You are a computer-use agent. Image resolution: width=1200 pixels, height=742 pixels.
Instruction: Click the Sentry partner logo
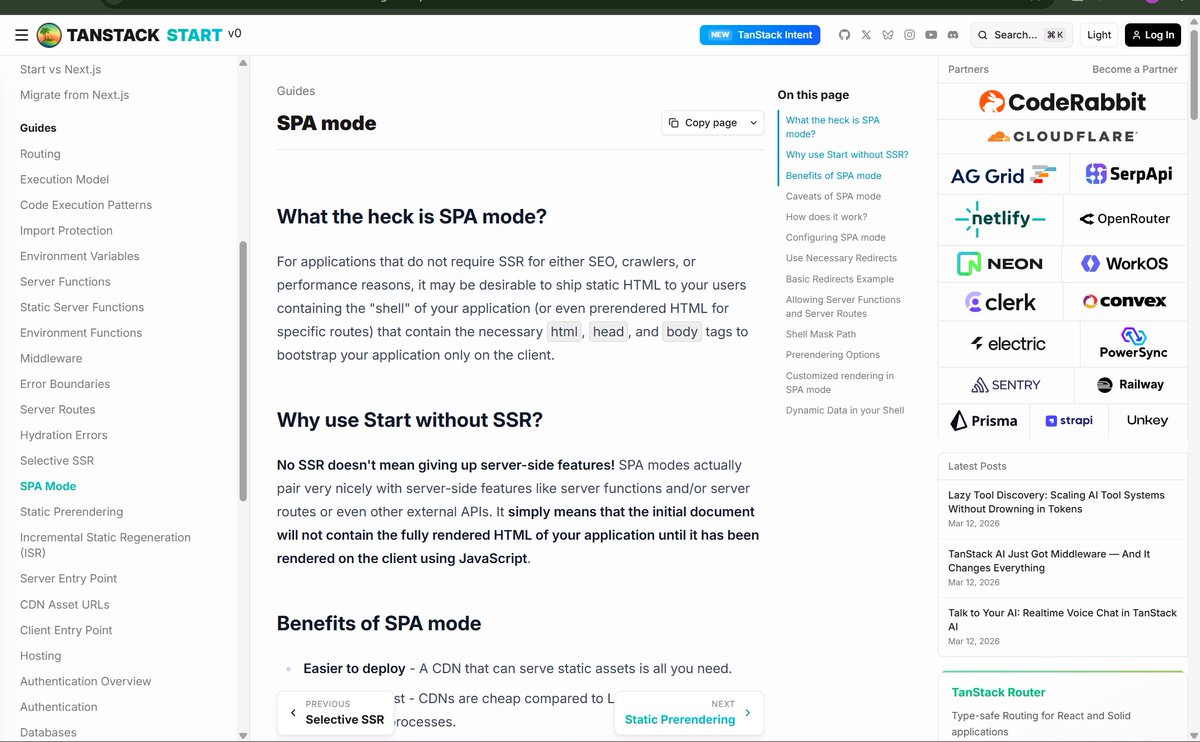[1005, 385]
